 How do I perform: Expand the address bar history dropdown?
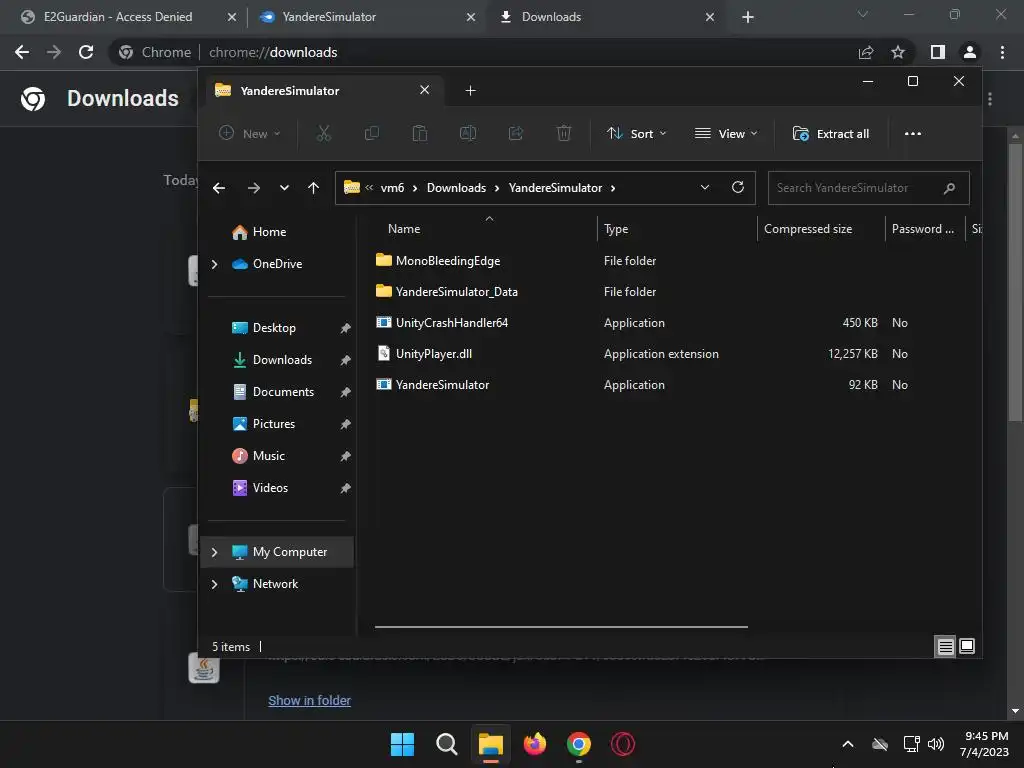(705, 187)
